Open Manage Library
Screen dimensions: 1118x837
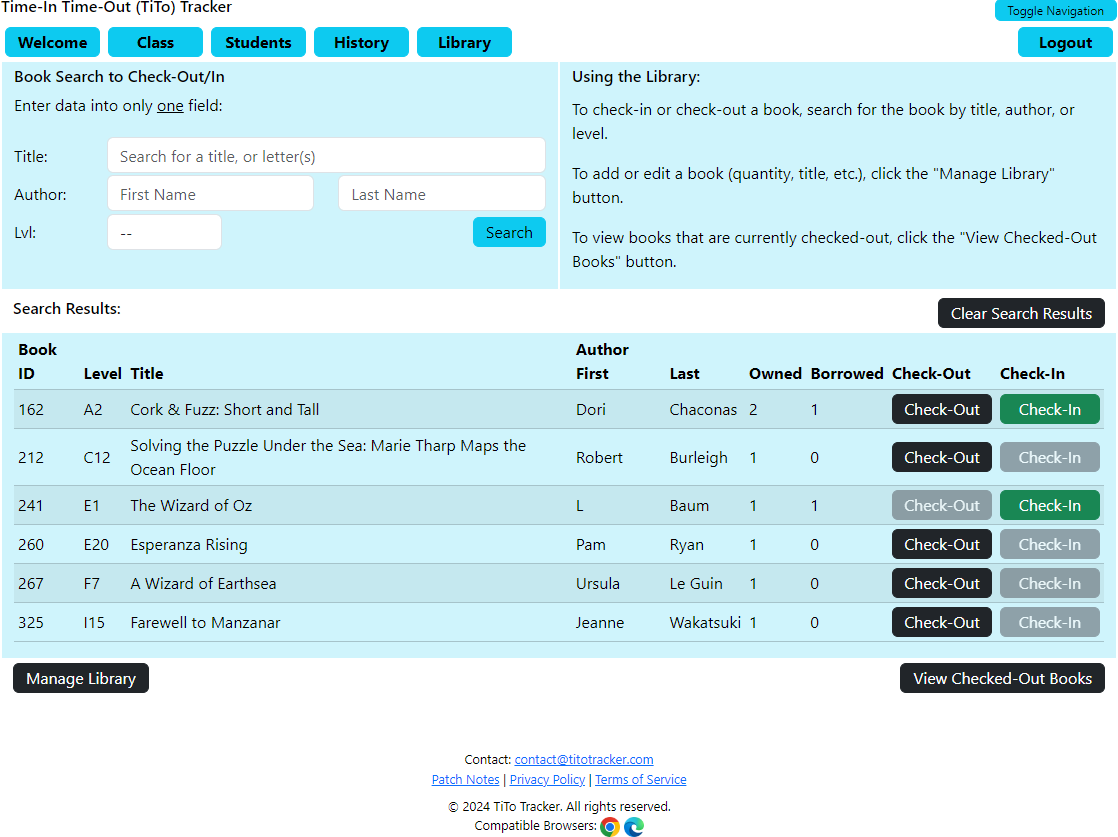click(80, 678)
